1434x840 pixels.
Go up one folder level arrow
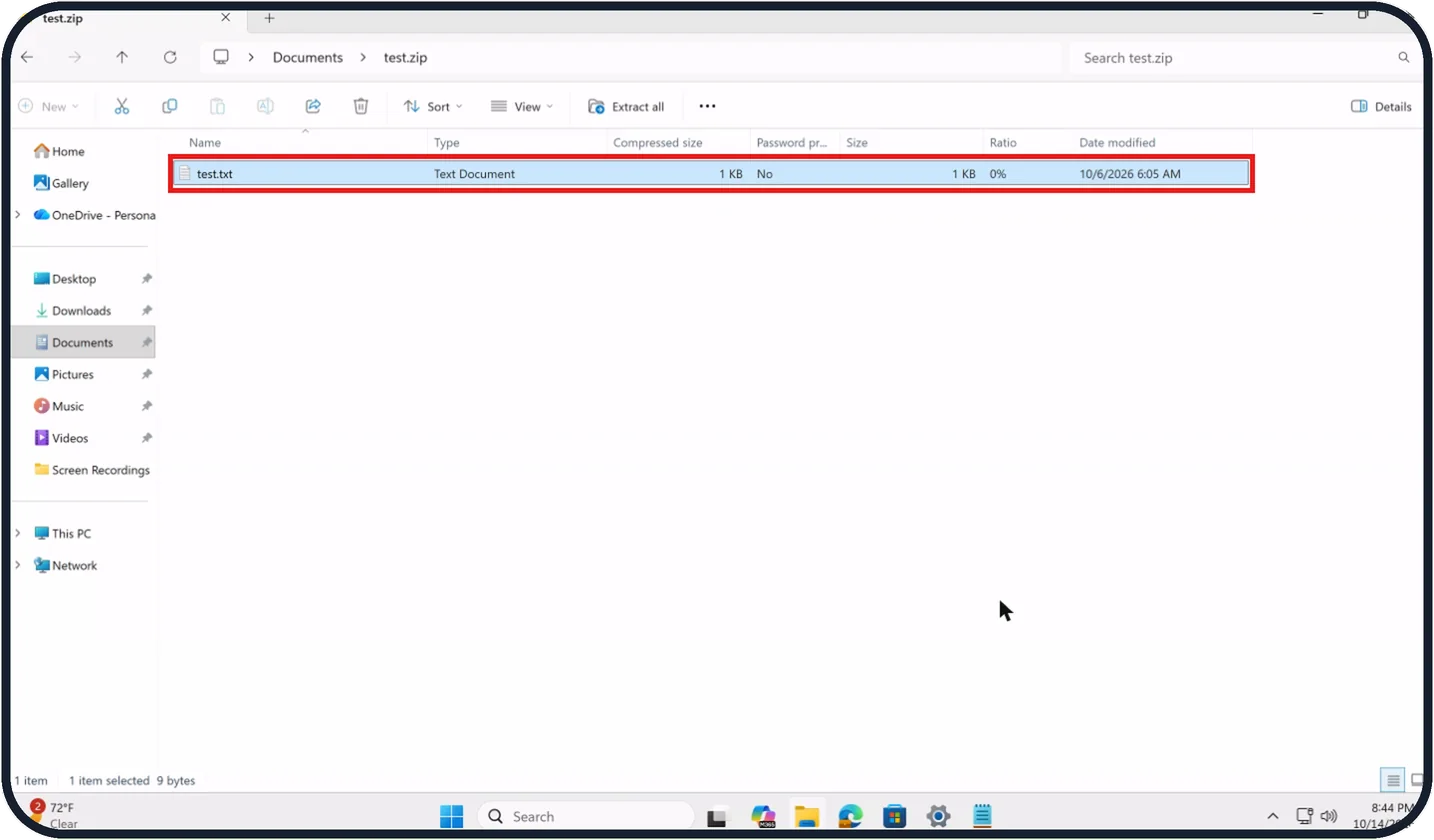pyautogui.click(x=122, y=57)
